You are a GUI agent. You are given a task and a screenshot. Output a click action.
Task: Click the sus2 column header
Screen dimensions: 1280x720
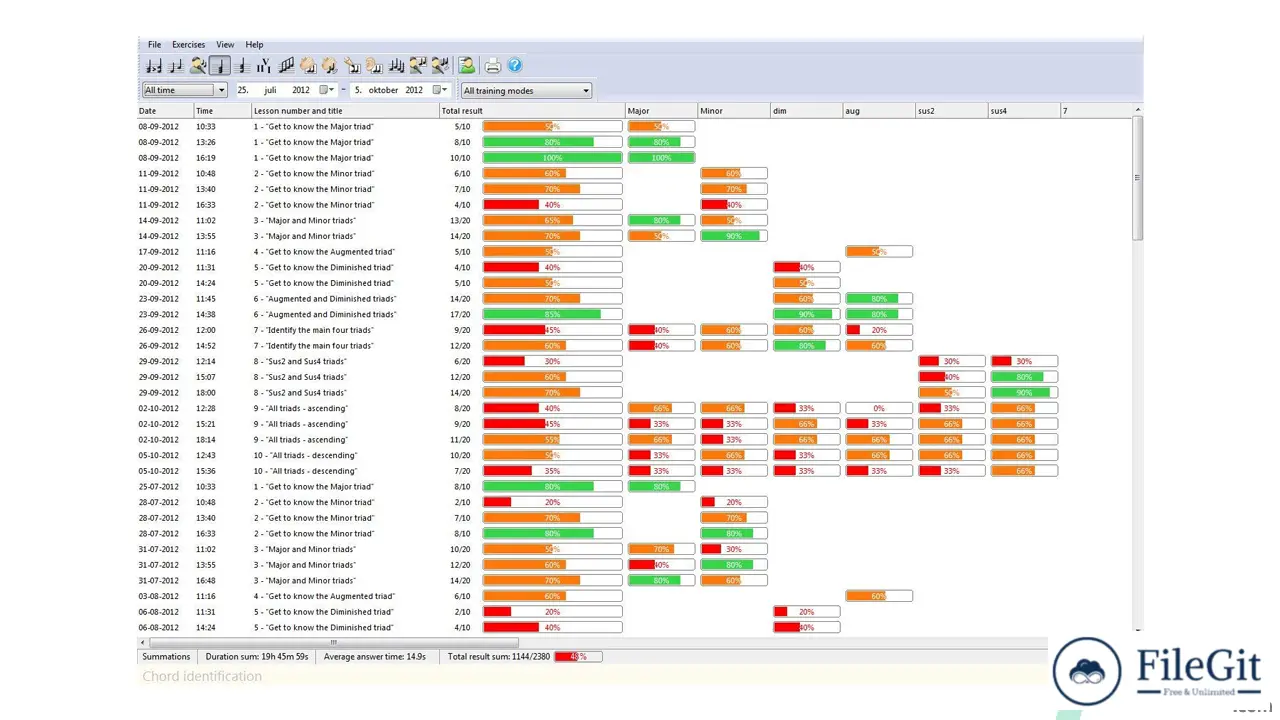951,111
